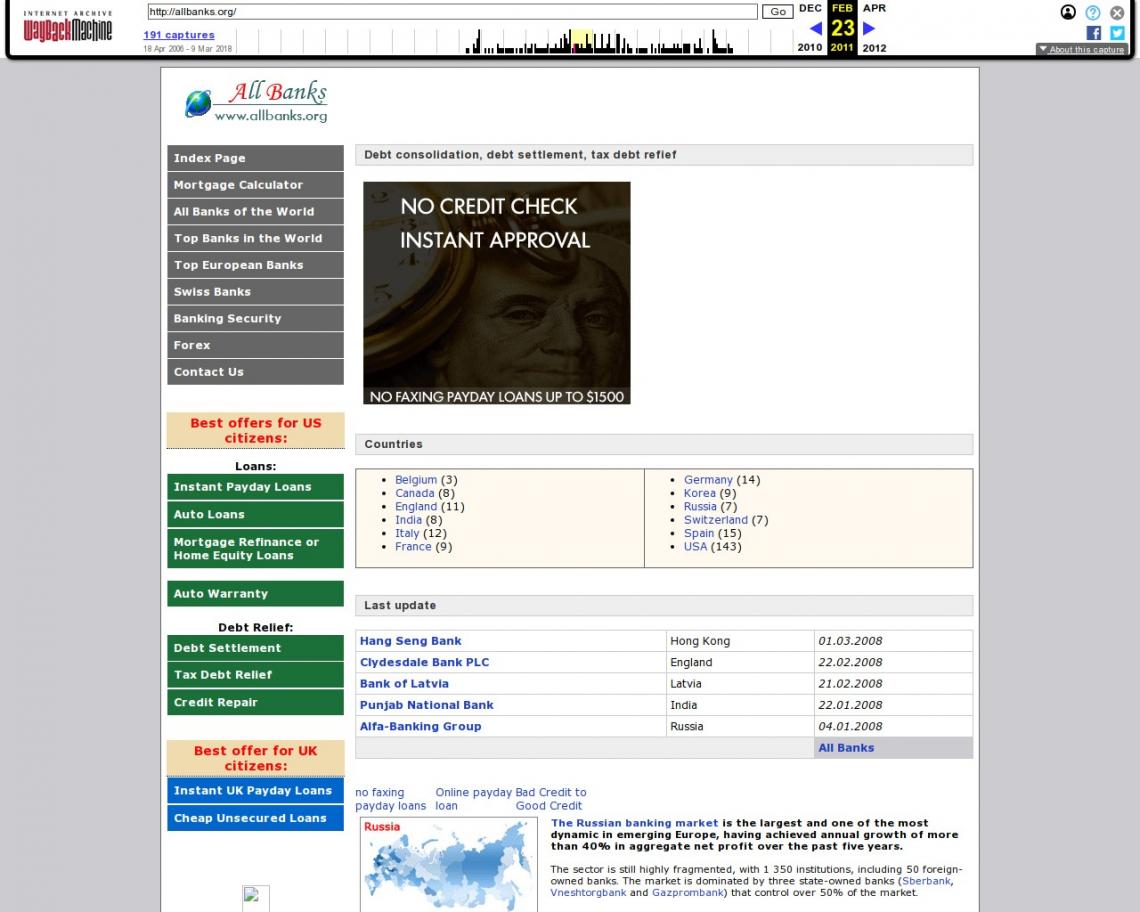Open the Germany country link
The height and width of the screenshot is (912, 1140).
tap(708, 480)
